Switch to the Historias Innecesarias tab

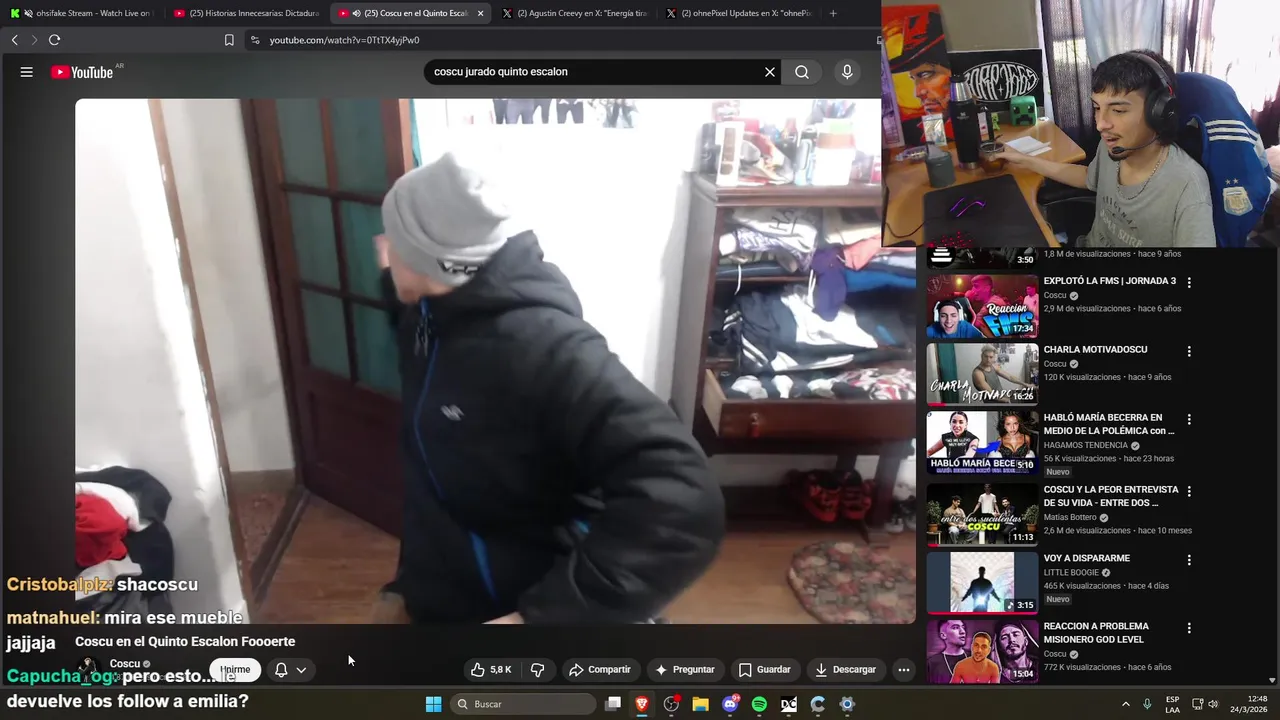(246, 13)
